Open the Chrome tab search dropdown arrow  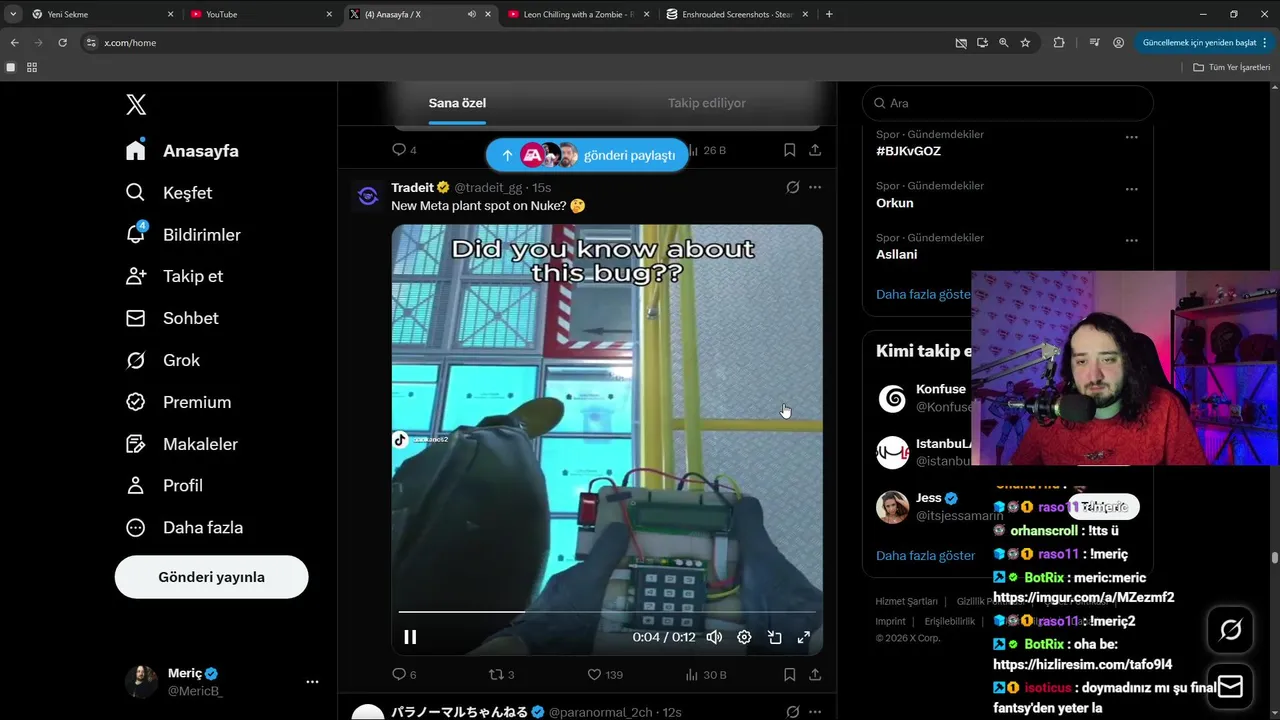pyautogui.click(x=13, y=14)
